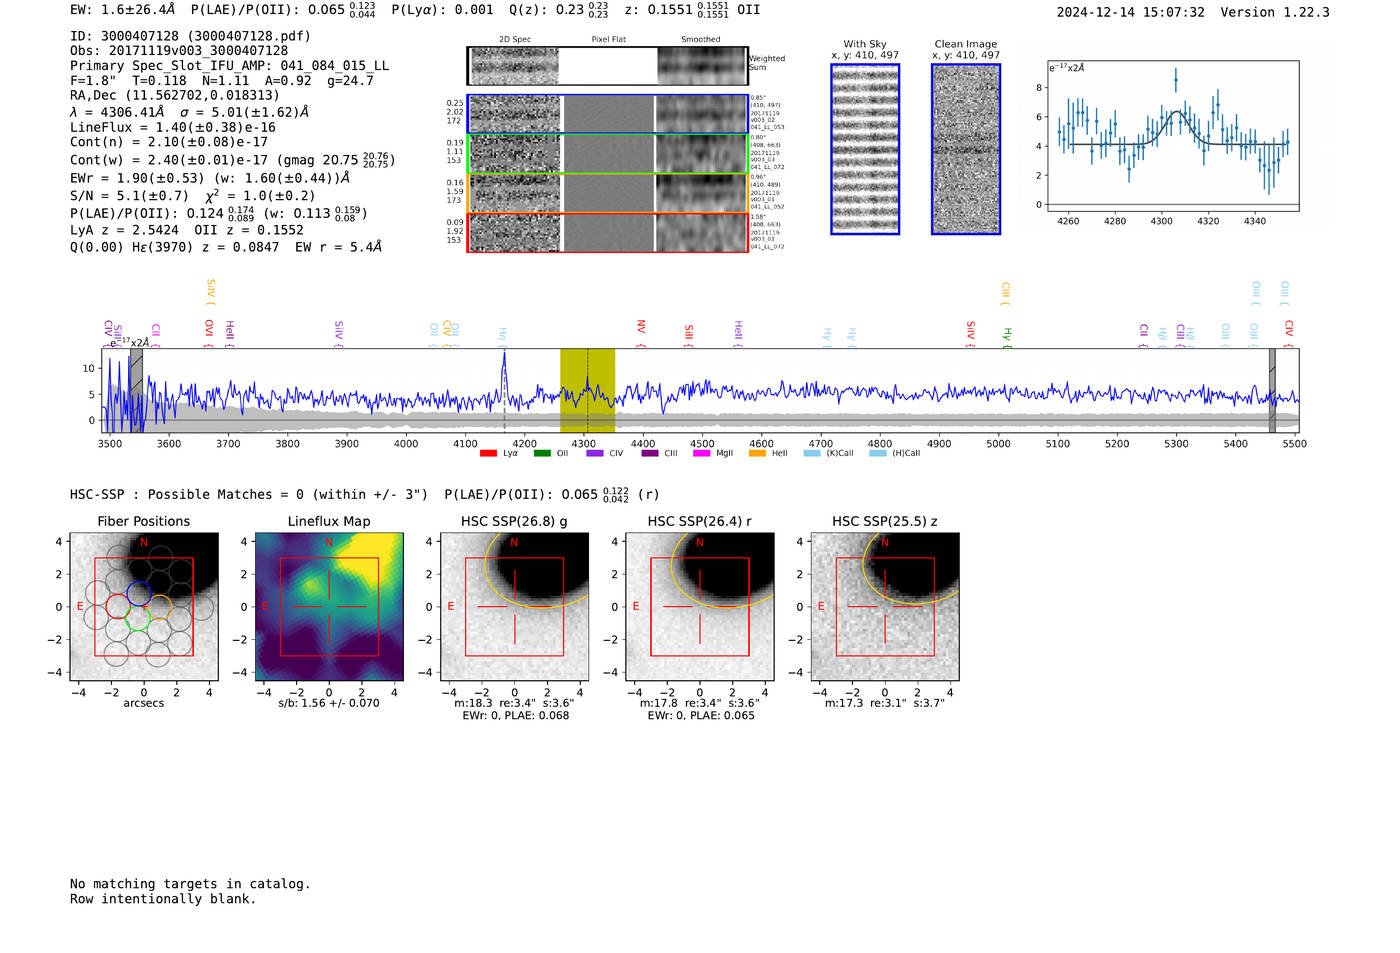Click the LineFlux = 1.40(±0.38)e-16 text
Screen dimensions: 1400x953
pos(173,128)
